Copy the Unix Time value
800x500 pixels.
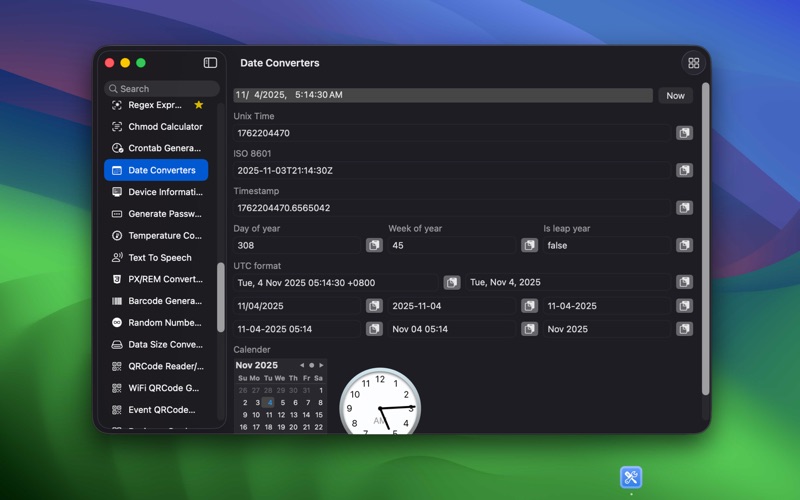click(684, 133)
